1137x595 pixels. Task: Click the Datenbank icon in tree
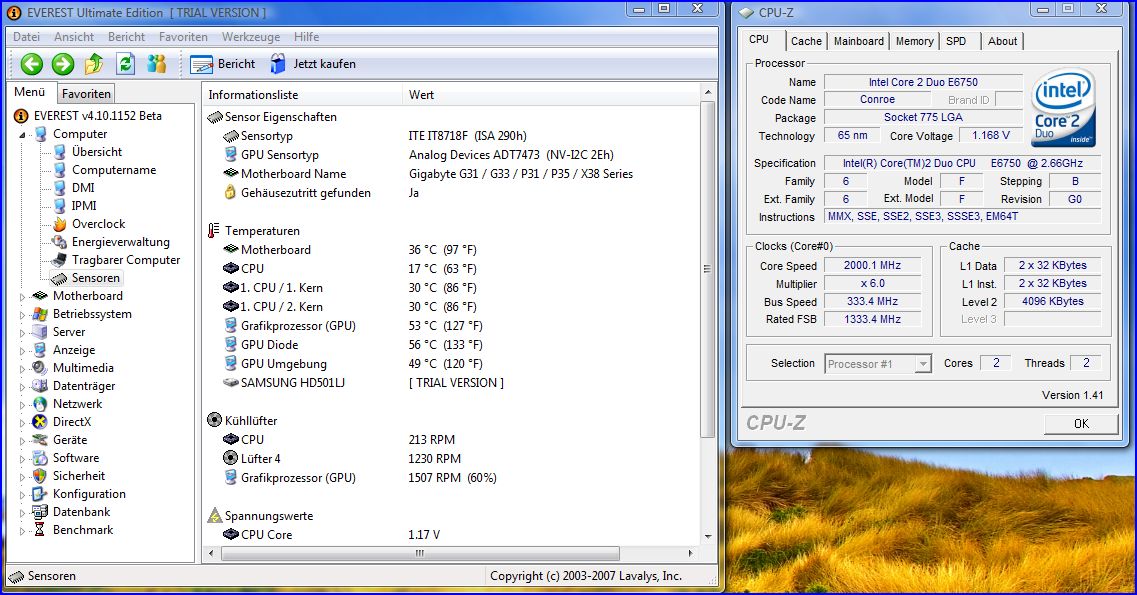coord(40,512)
